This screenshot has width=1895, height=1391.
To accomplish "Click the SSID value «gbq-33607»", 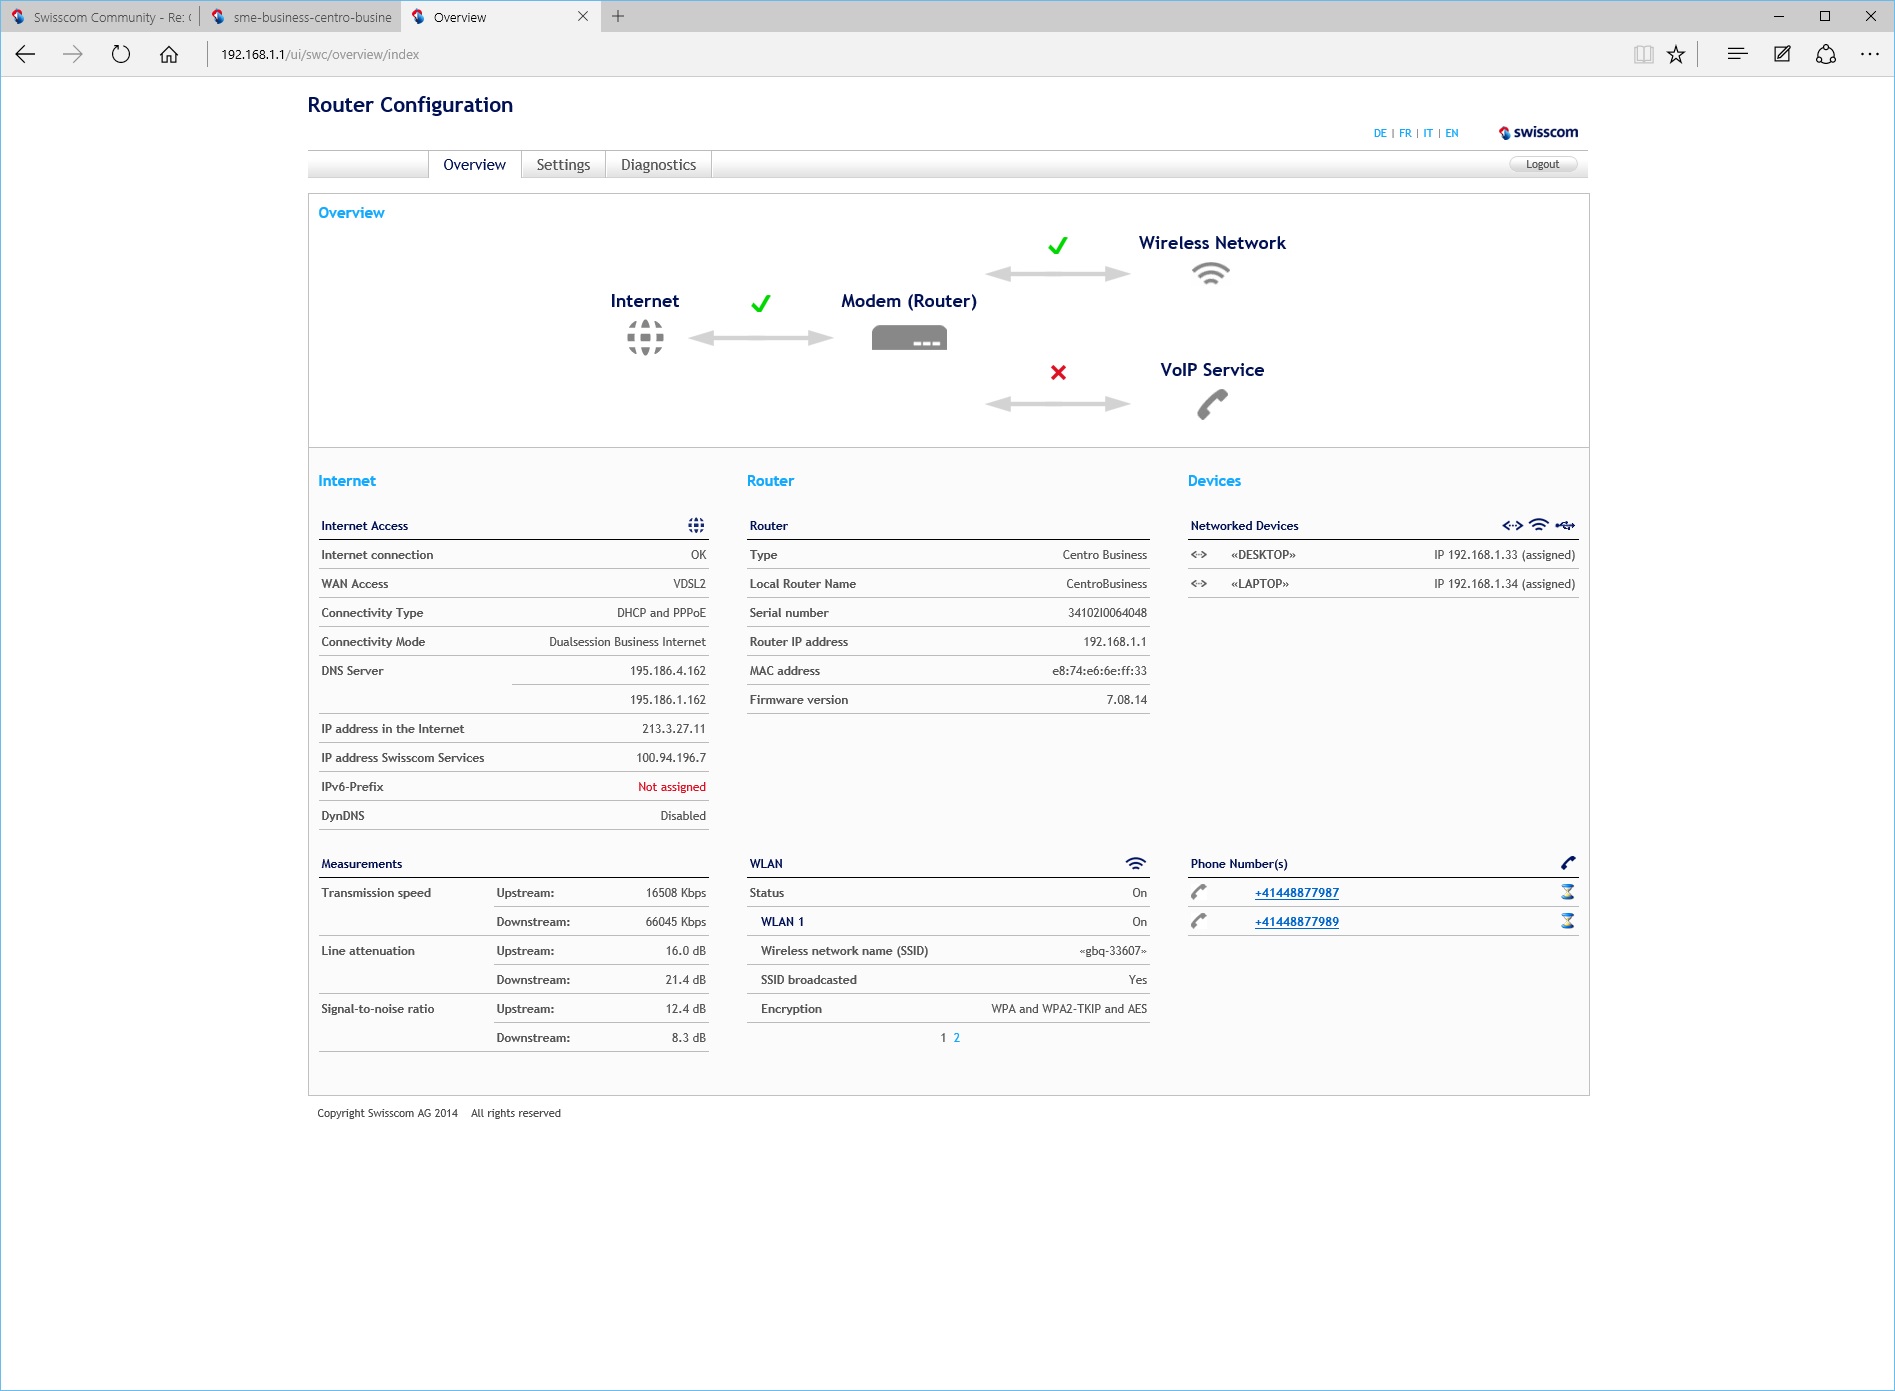I will pyautogui.click(x=1113, y=951).
